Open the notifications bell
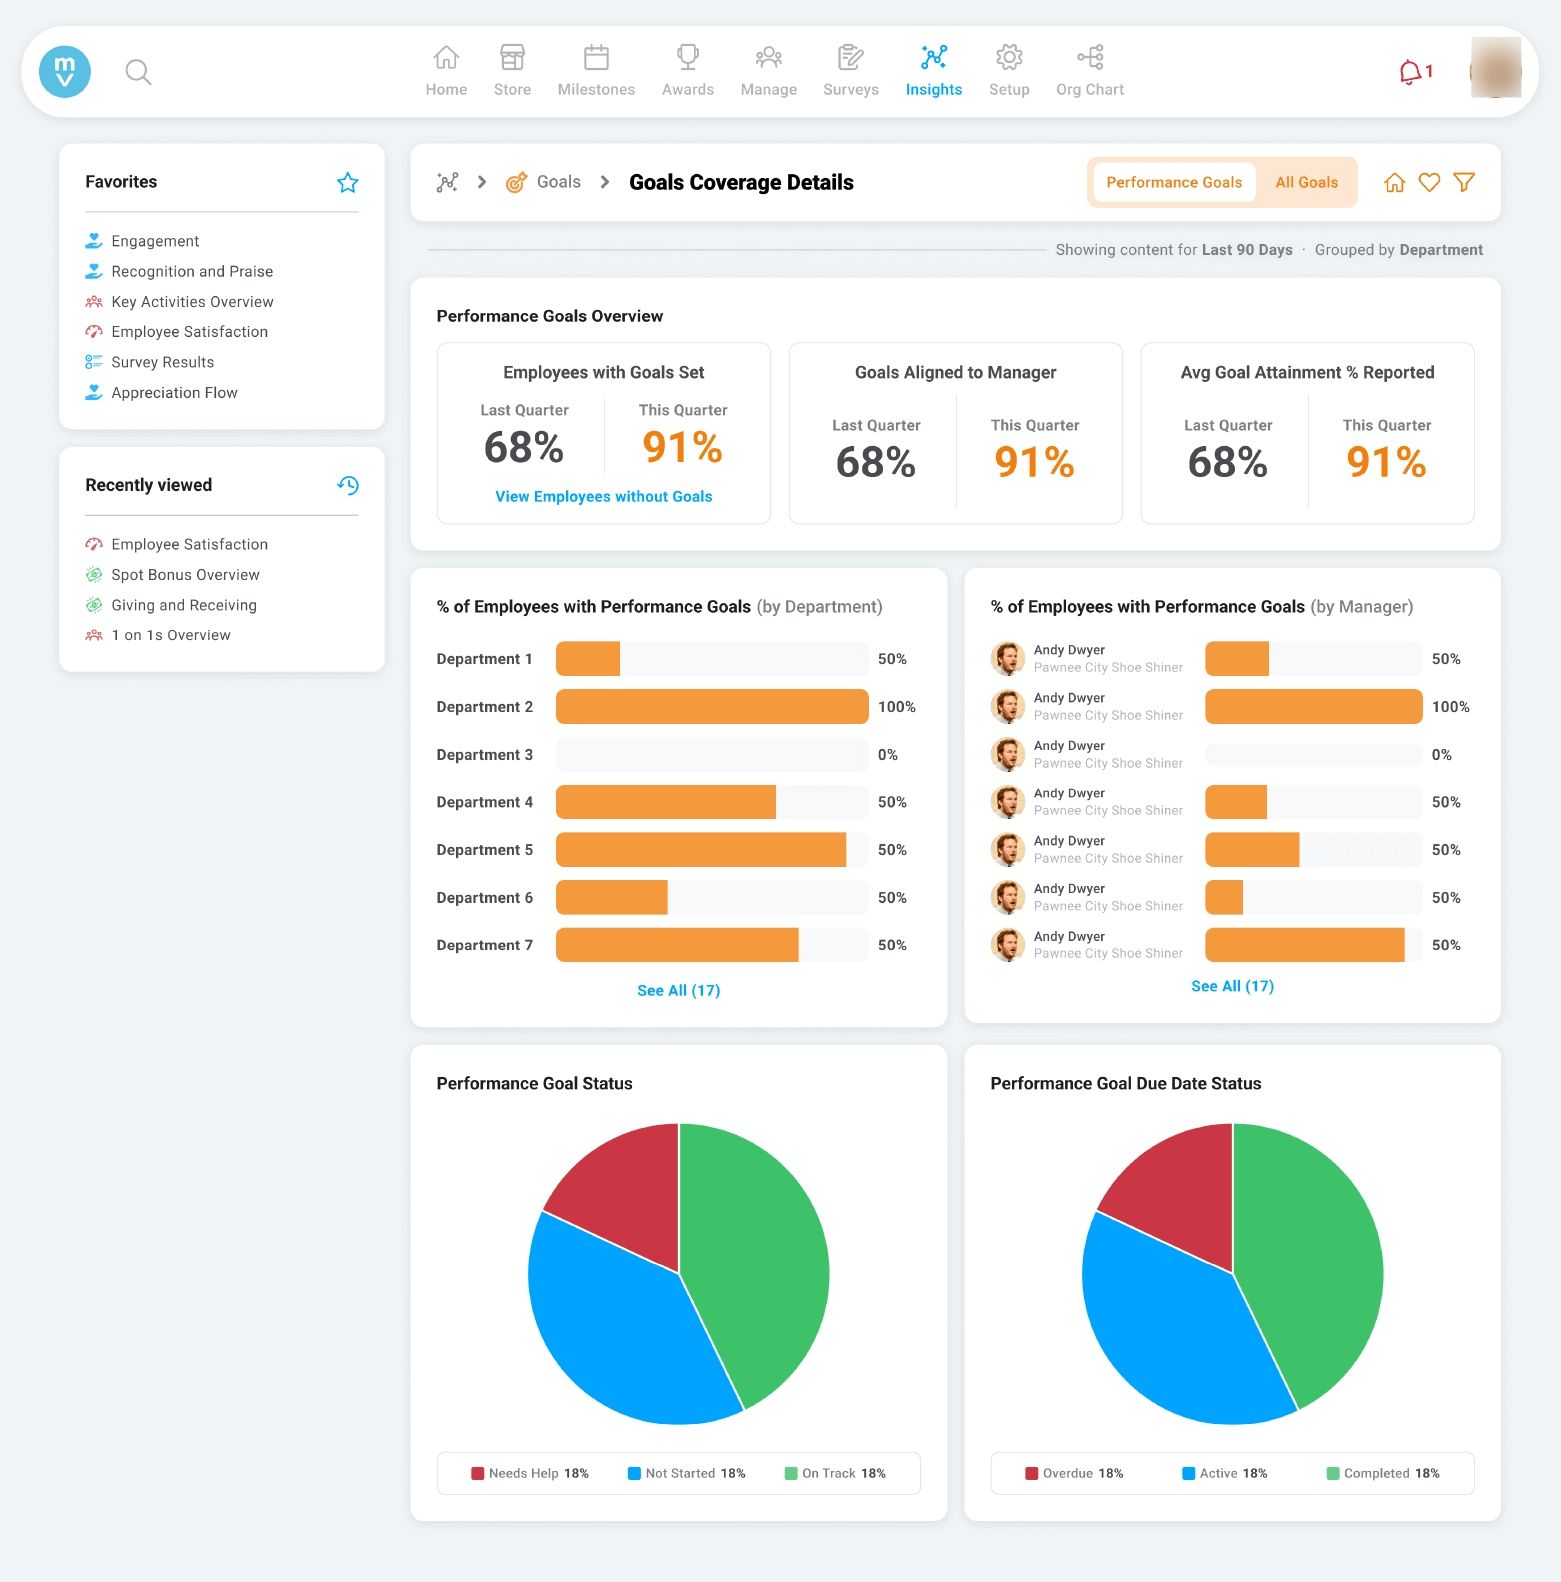 click(x=1412, y=72)
